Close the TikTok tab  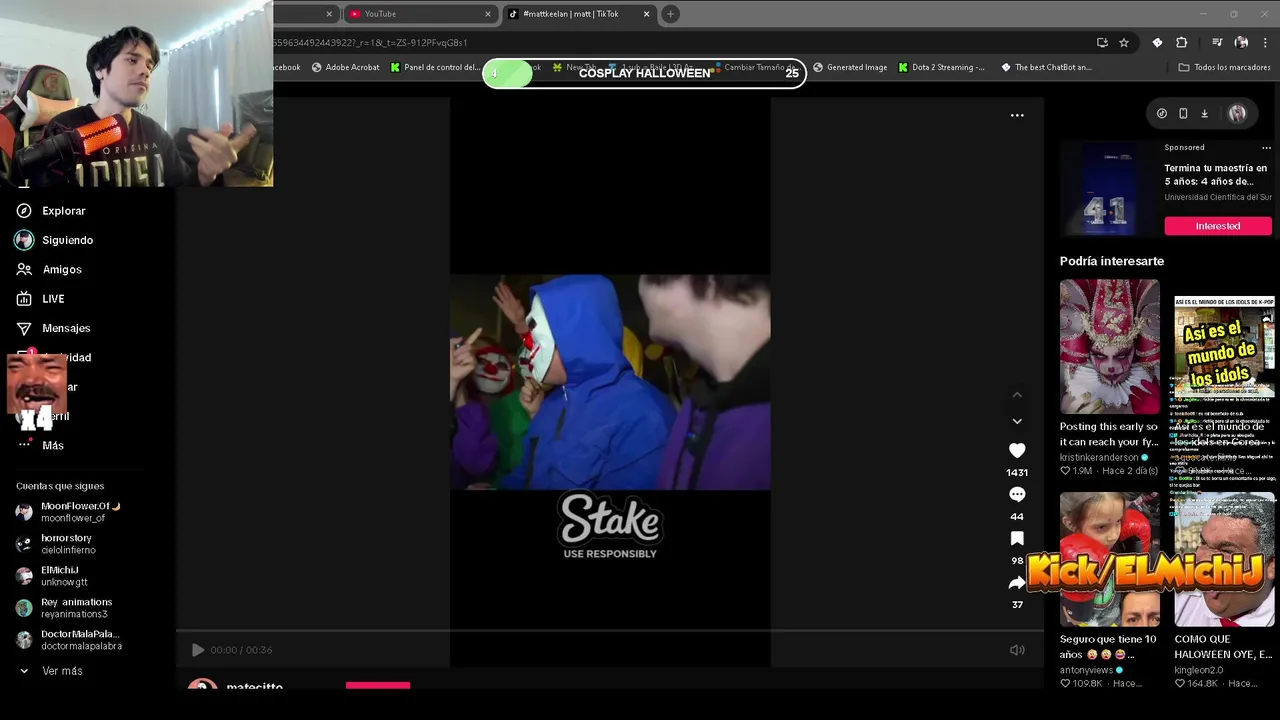click(x=646, y=14)
